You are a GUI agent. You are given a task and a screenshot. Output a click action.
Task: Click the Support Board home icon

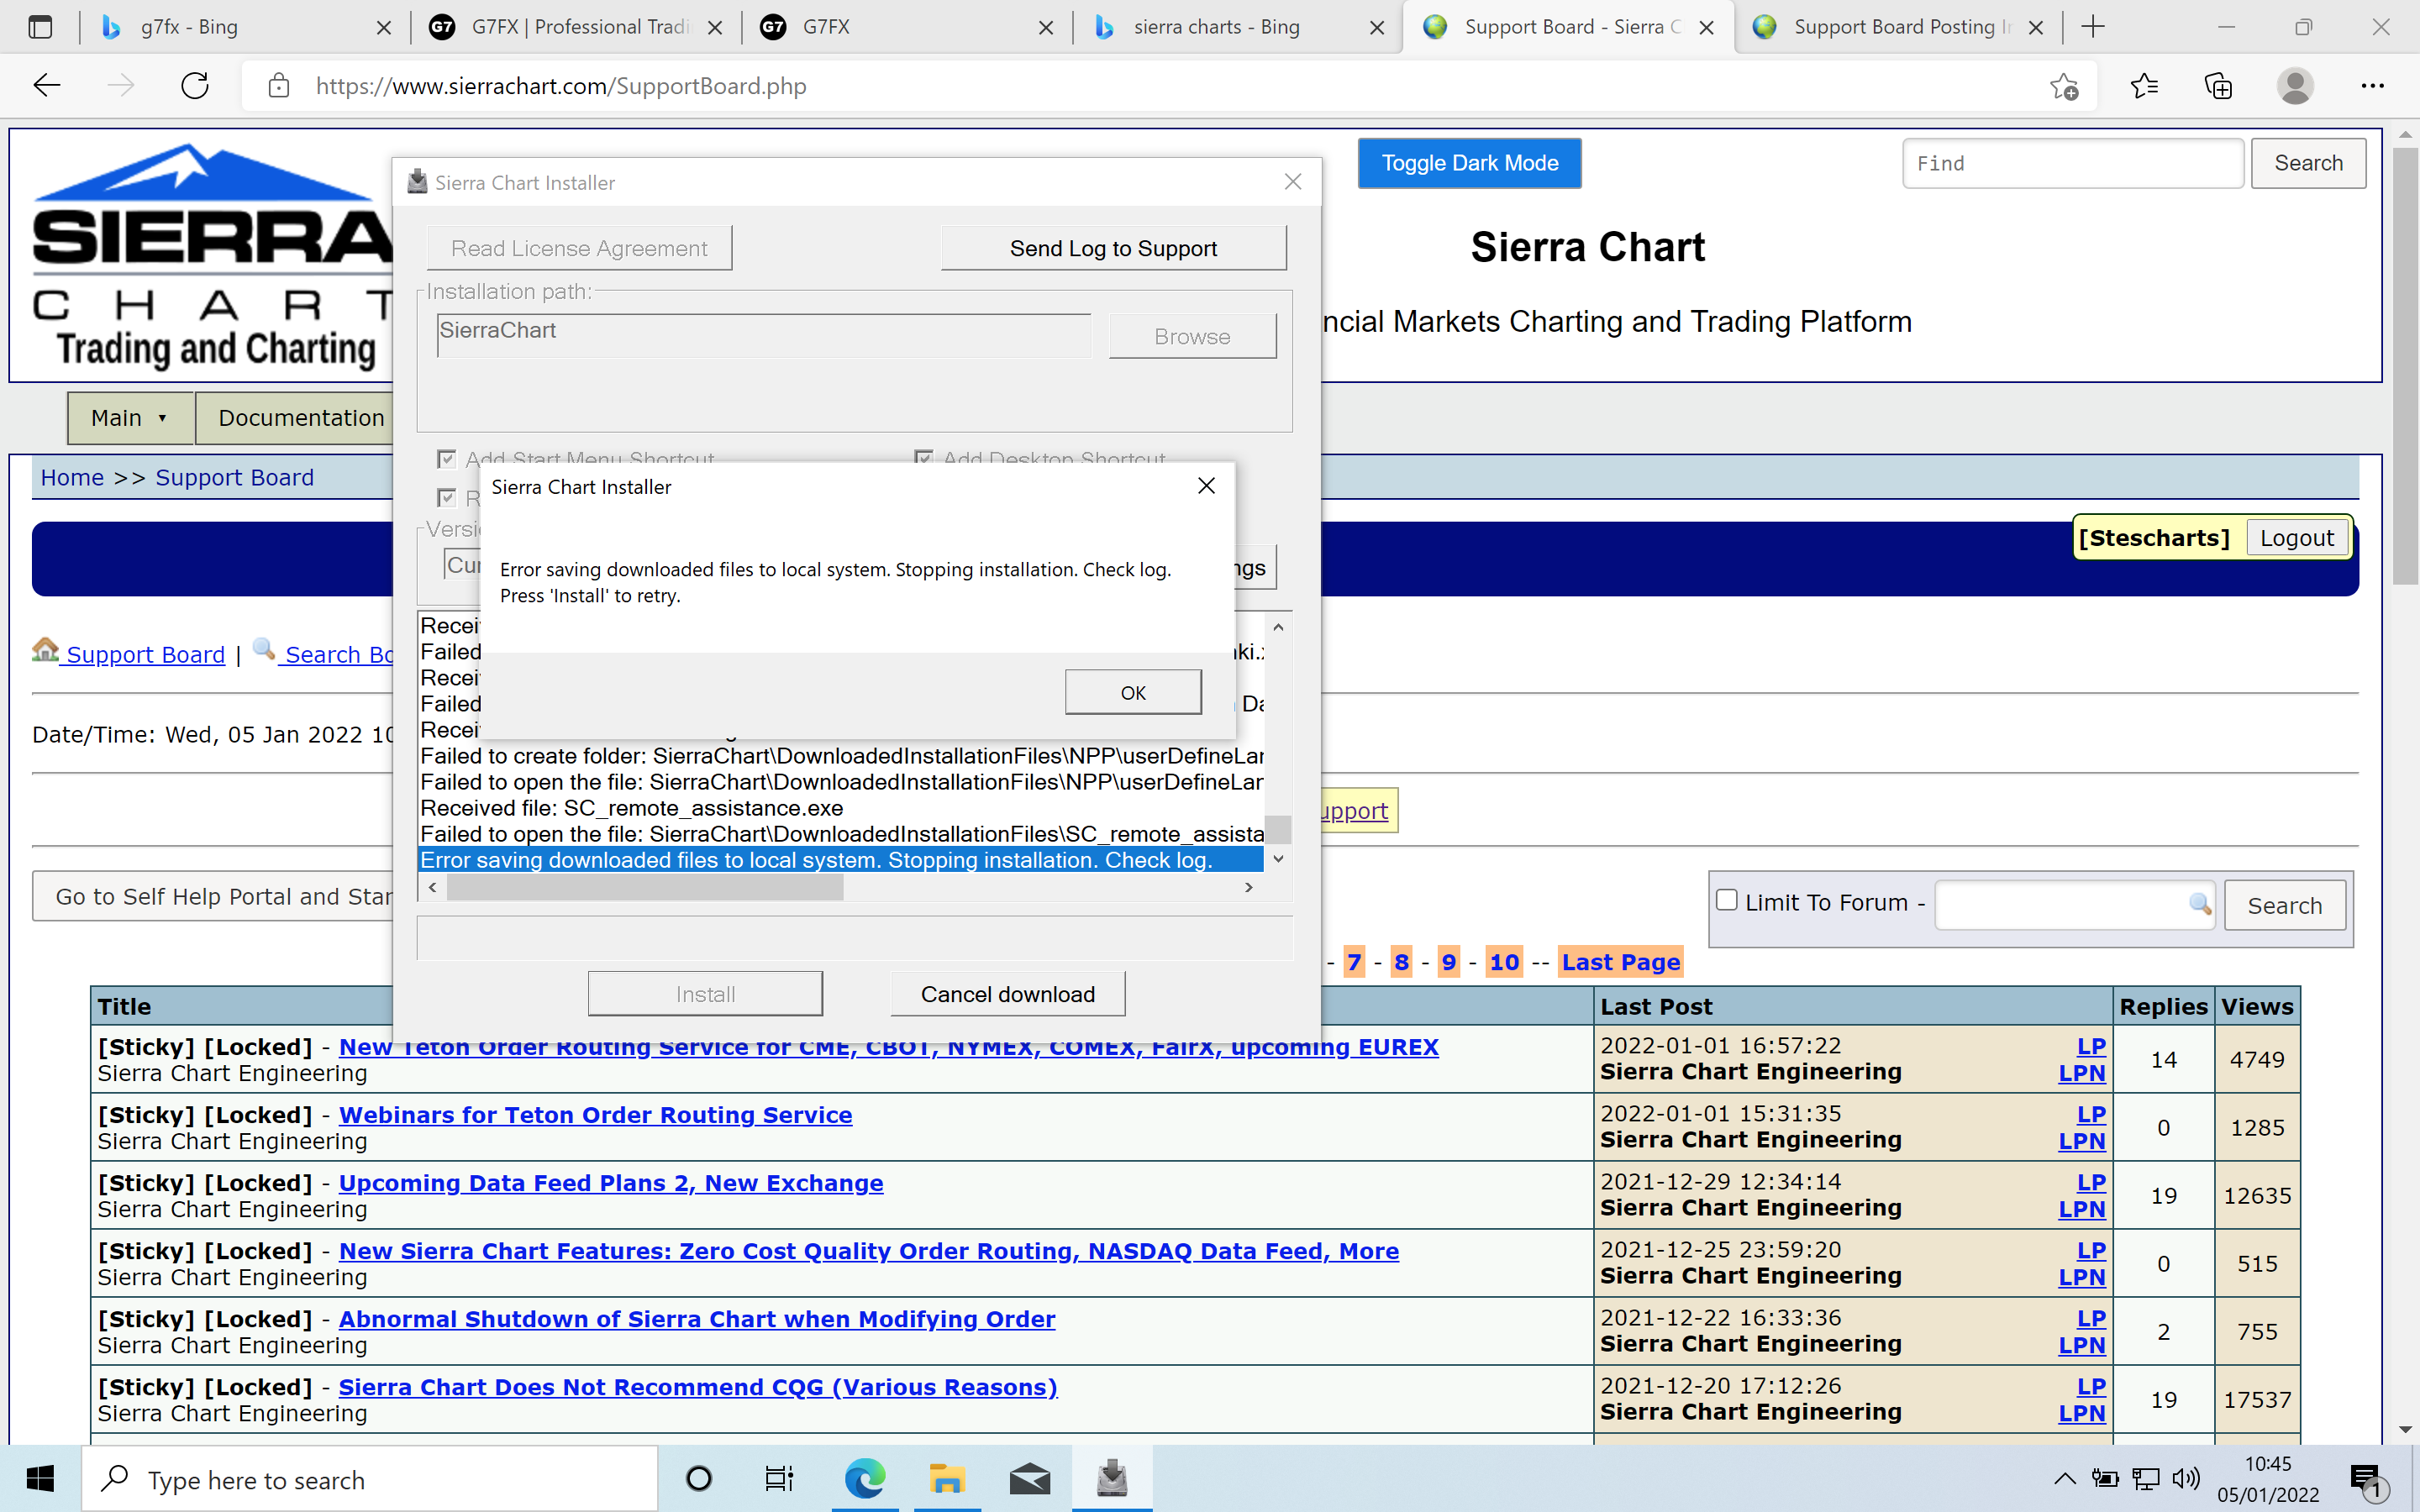(45, 651)
